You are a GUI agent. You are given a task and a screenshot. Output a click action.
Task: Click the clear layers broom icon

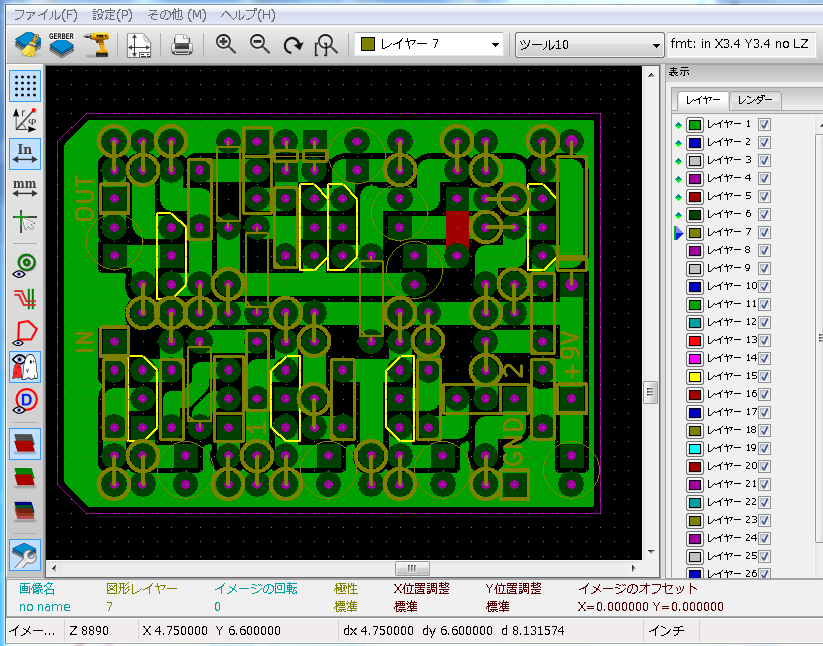(28, 45)
